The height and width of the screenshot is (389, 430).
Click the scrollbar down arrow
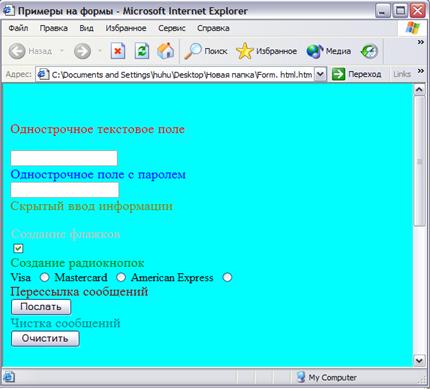point(419,360)
